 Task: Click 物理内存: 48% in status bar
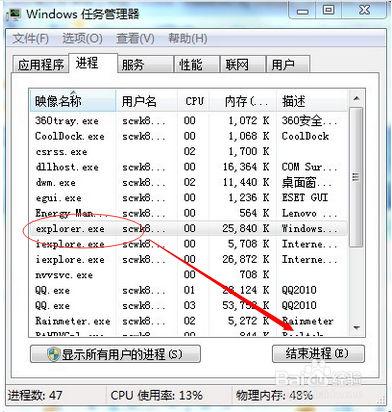click(274, 396)
